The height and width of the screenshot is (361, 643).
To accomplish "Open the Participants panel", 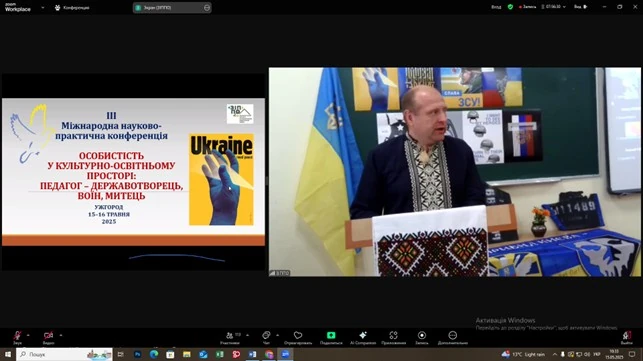I will pyautogui.click(x=230, y=337).
